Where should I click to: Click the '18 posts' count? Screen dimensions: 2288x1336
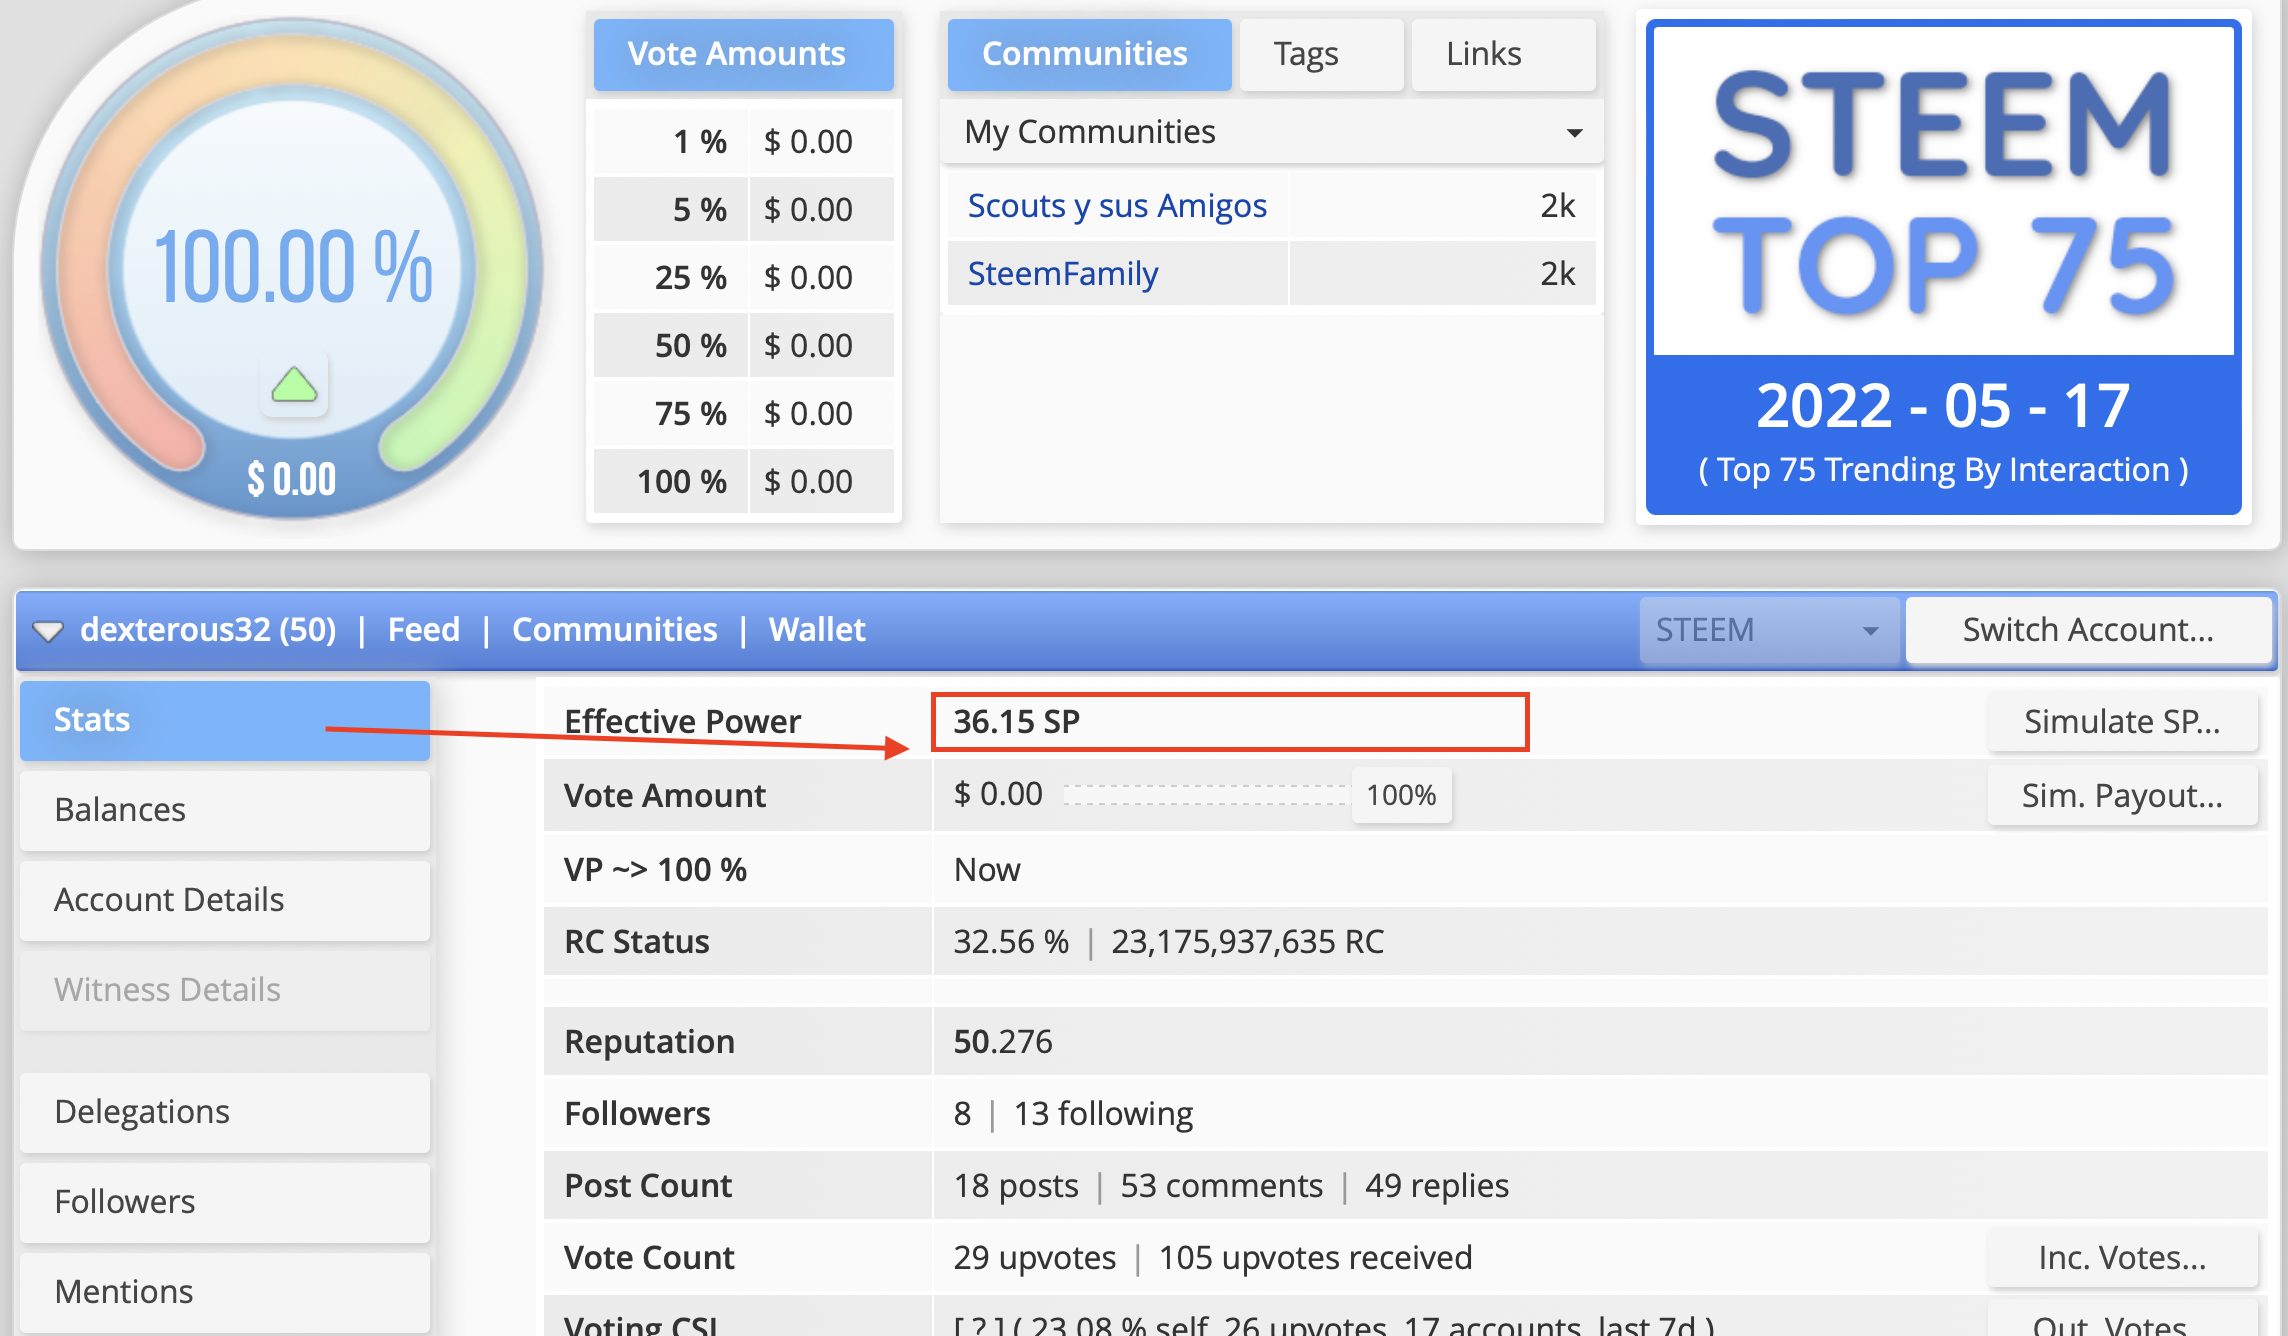1016,1185
